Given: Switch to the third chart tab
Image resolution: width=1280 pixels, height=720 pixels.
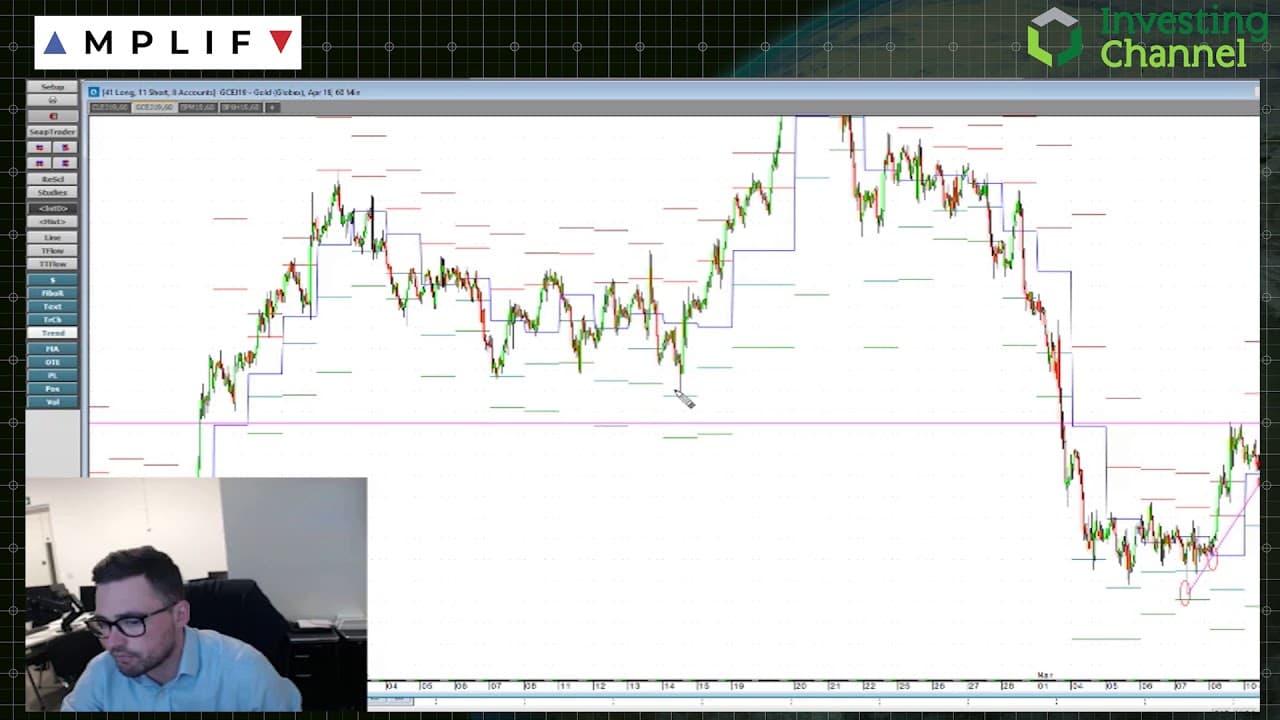Looking at the screenshot, I should [198, 107].
